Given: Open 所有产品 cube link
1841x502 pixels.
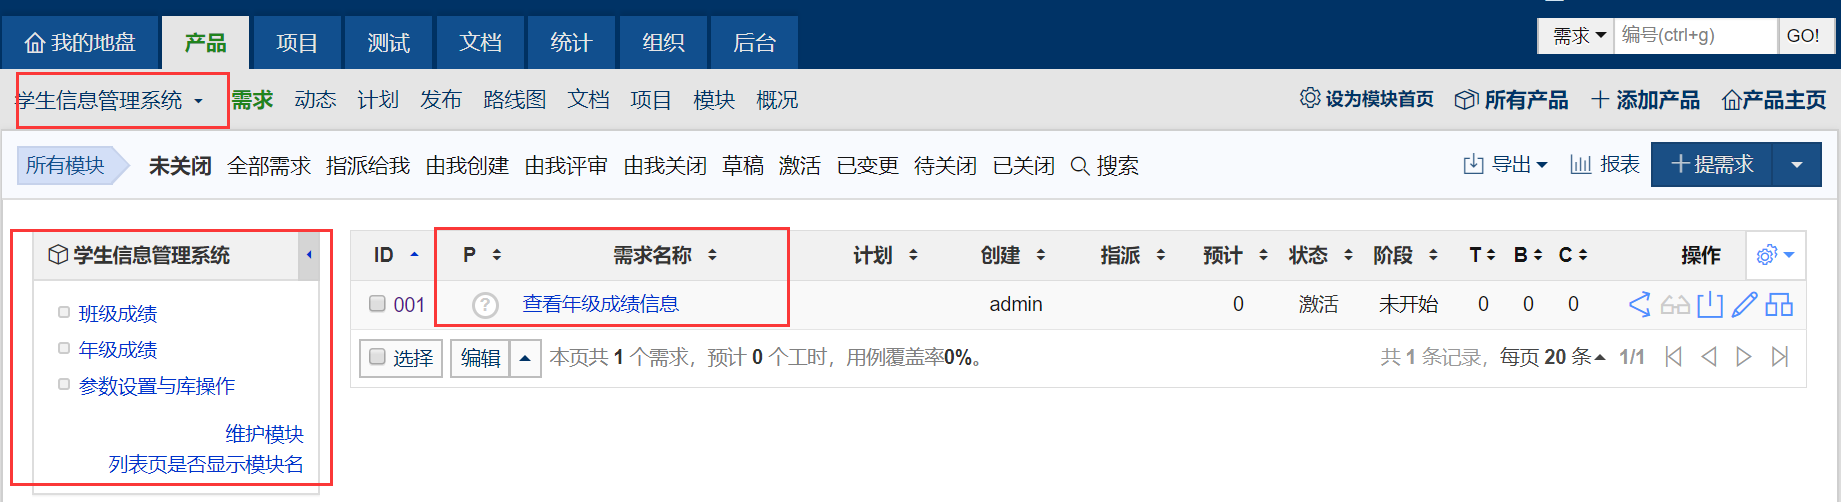Looking at the screenshot, I should coord(1511,100).
